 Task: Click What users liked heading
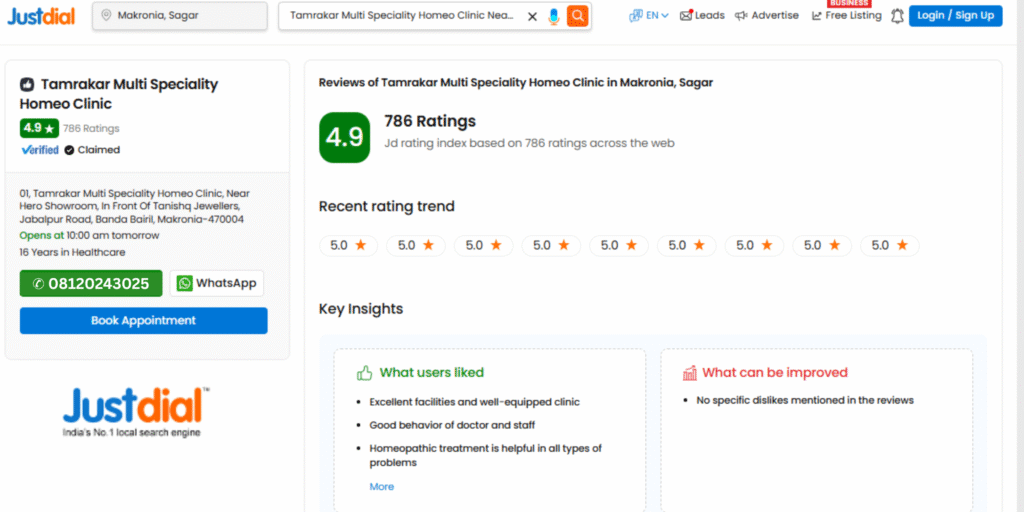(x=432, y=373)
